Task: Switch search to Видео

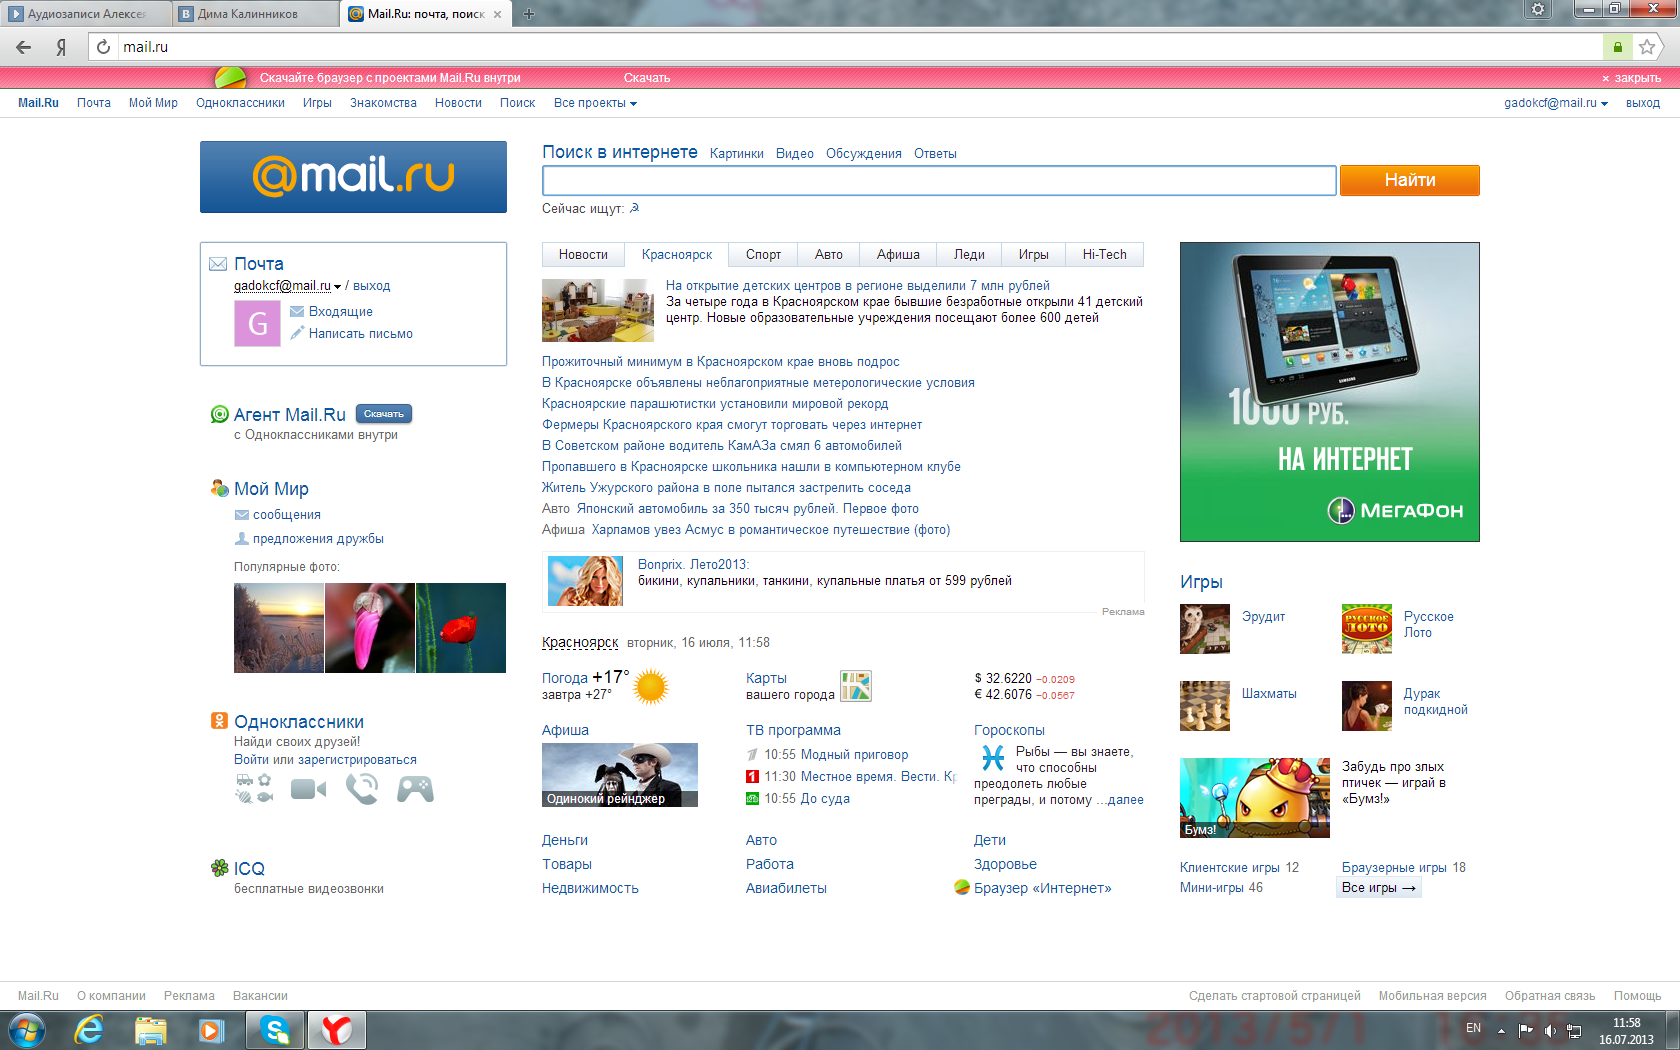Action: point(795,154)
